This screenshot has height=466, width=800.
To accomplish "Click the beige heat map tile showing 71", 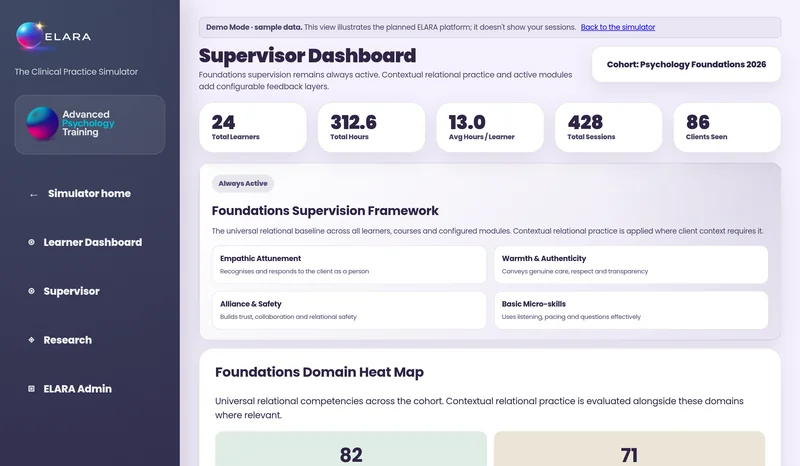I will click(x=630, y=449).
